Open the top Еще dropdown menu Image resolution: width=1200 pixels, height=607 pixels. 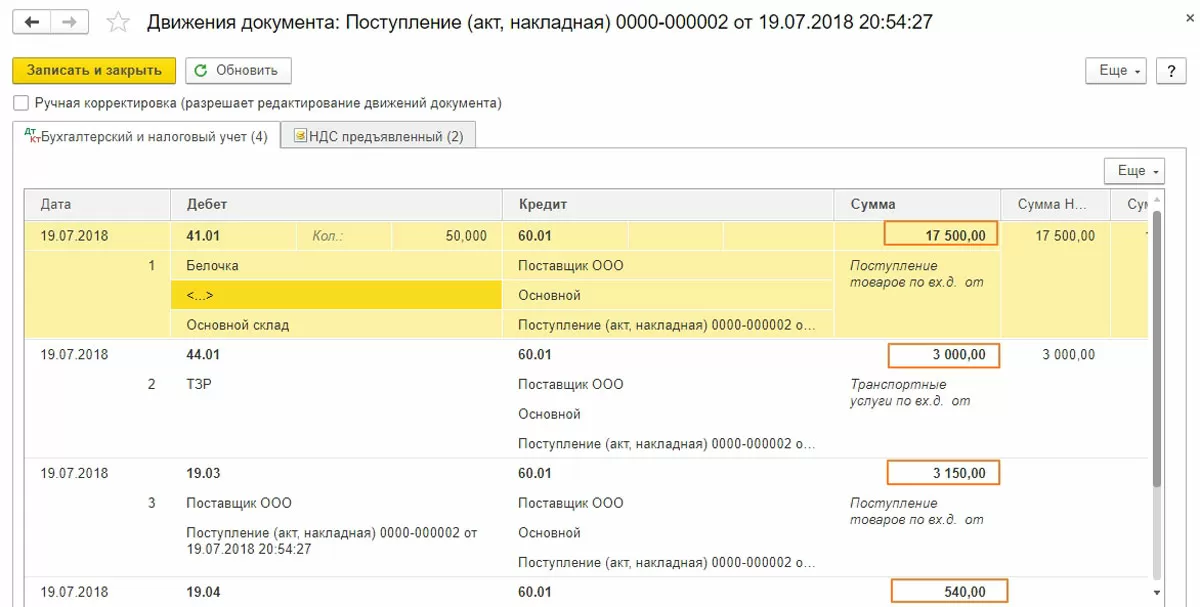1115,70
